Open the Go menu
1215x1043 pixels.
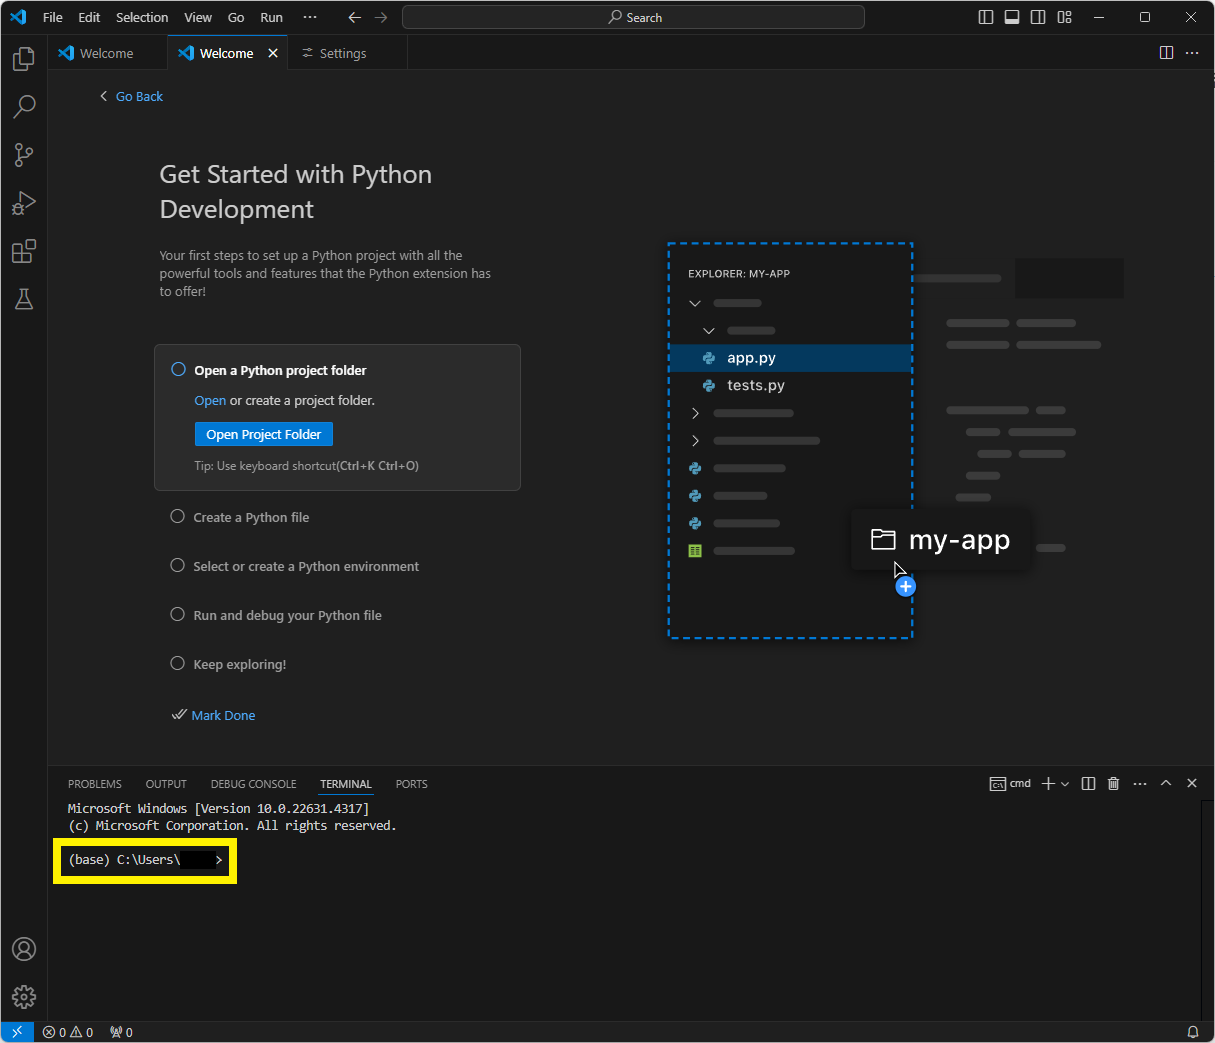236,17
